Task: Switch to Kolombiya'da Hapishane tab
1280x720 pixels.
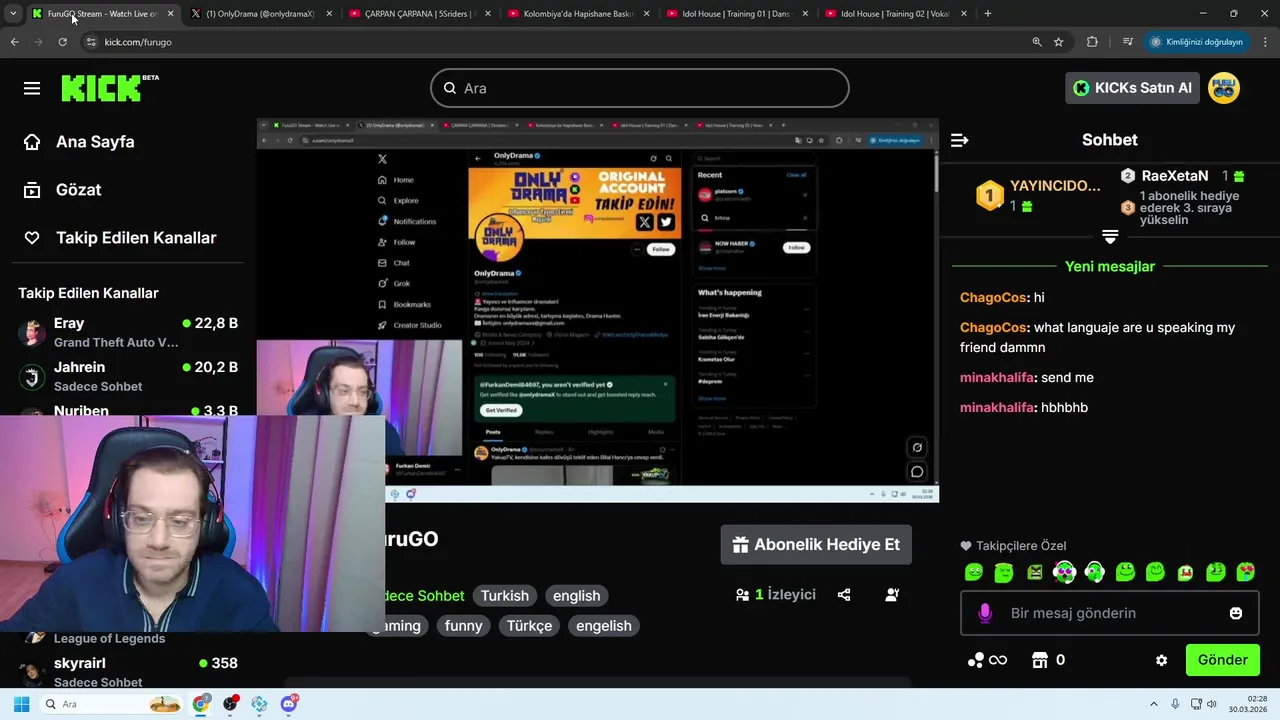Action: (579, 14)
